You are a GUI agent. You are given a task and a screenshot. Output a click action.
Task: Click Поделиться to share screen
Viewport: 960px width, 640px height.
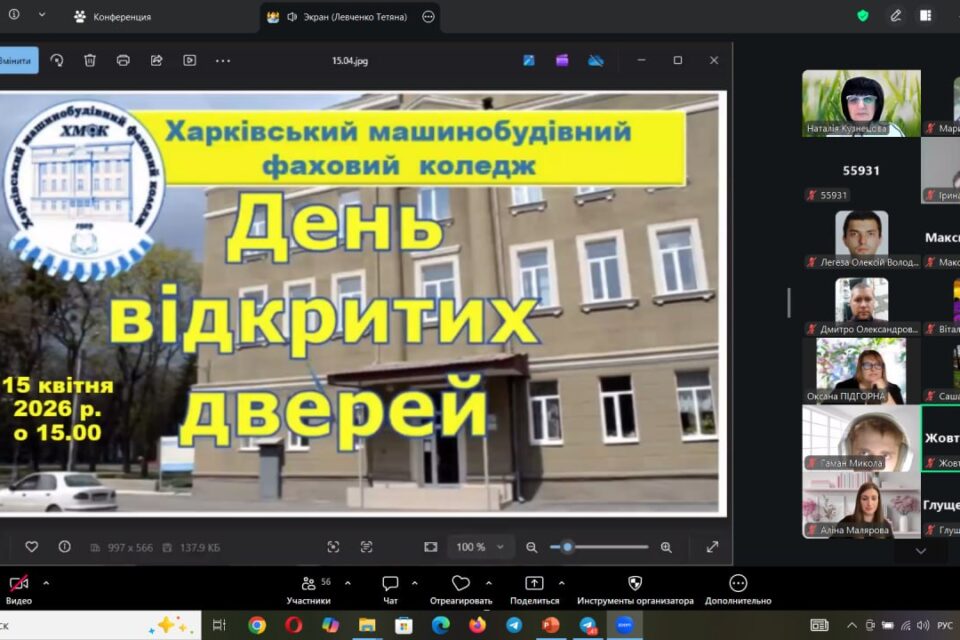(x=534, y=590)
